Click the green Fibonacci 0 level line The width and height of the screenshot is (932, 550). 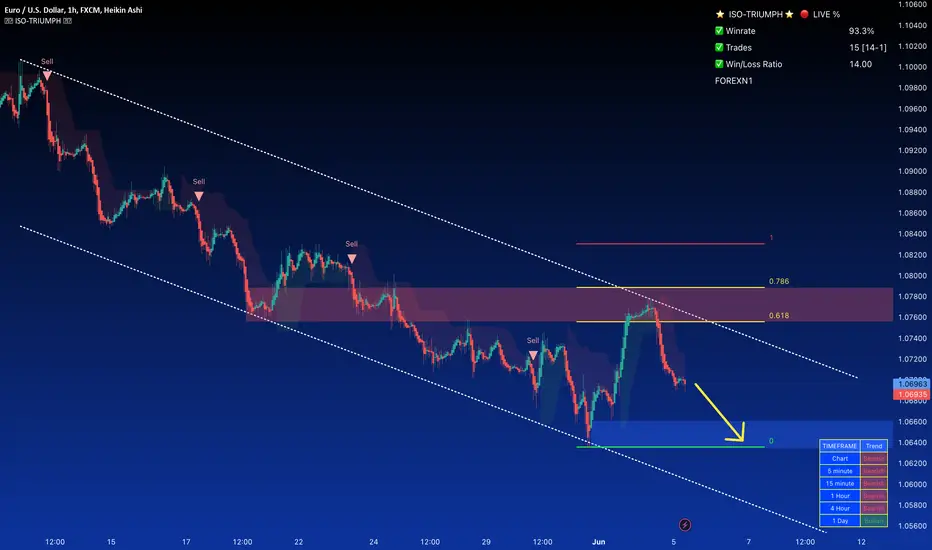670,447
